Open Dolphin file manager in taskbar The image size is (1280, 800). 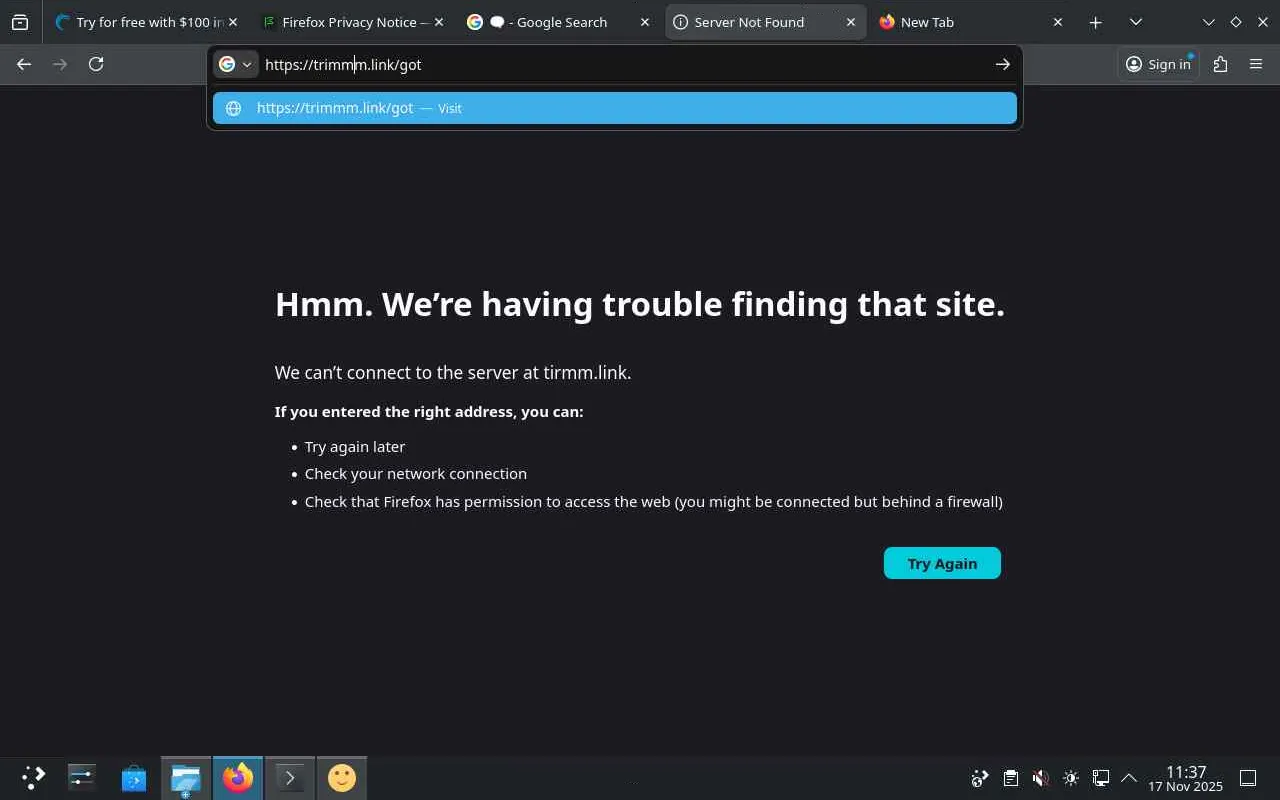185,778
